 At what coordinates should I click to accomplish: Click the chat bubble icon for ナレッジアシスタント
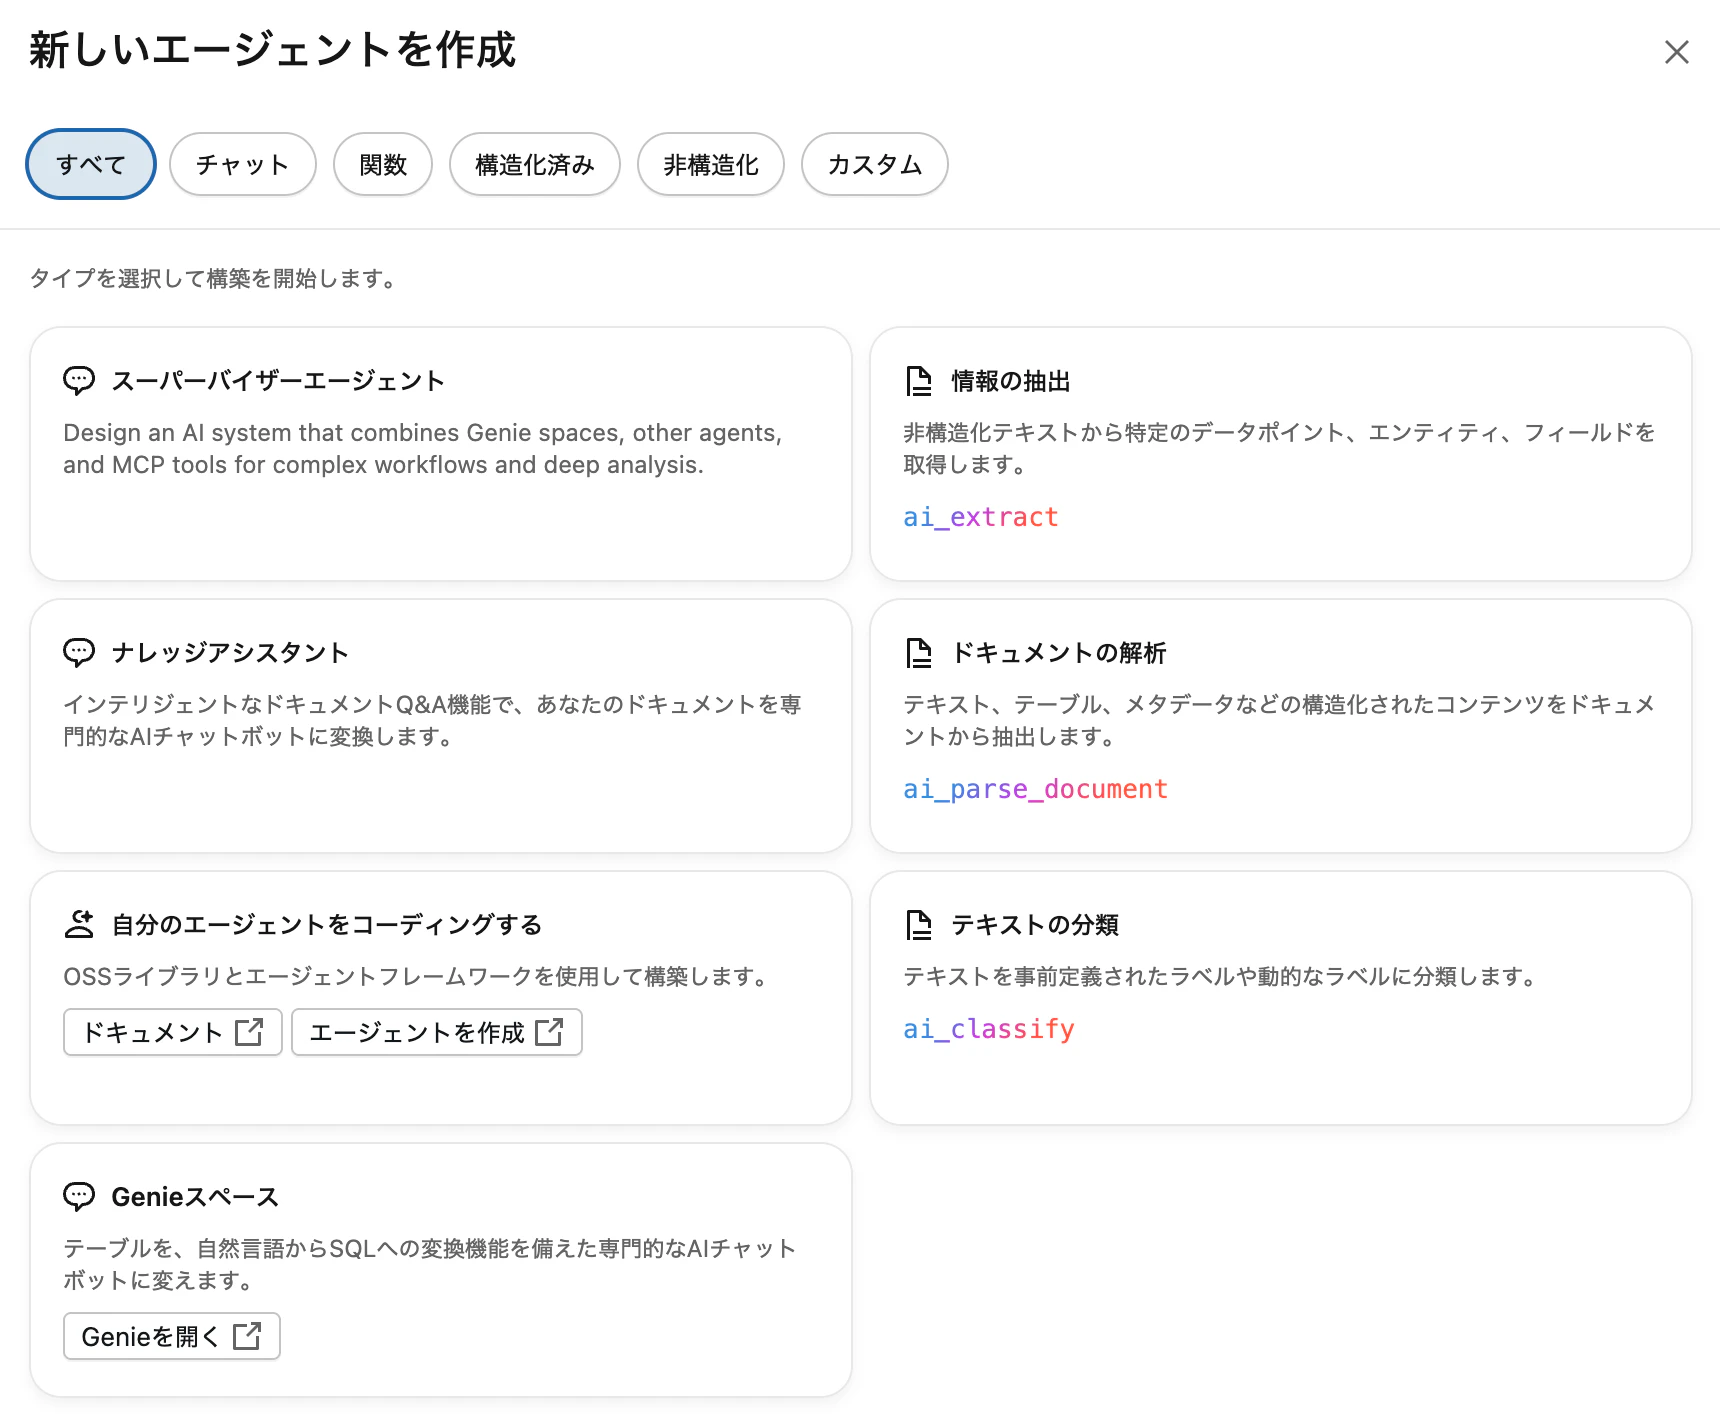click(x=79, y=652)
